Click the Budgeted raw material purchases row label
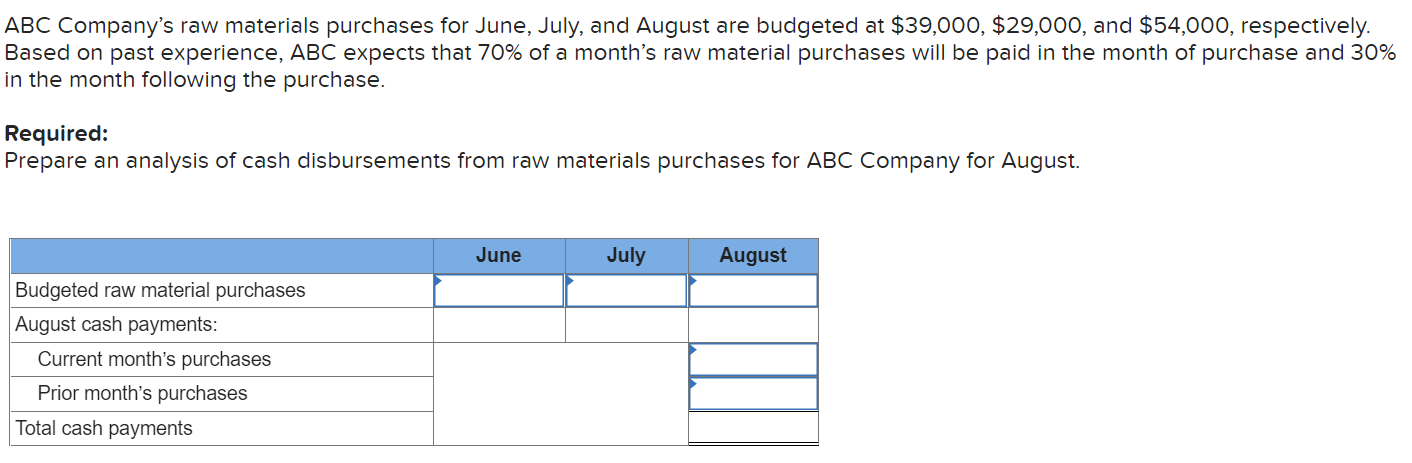The width and height of the screenshot is (1412, 463). 161,290
